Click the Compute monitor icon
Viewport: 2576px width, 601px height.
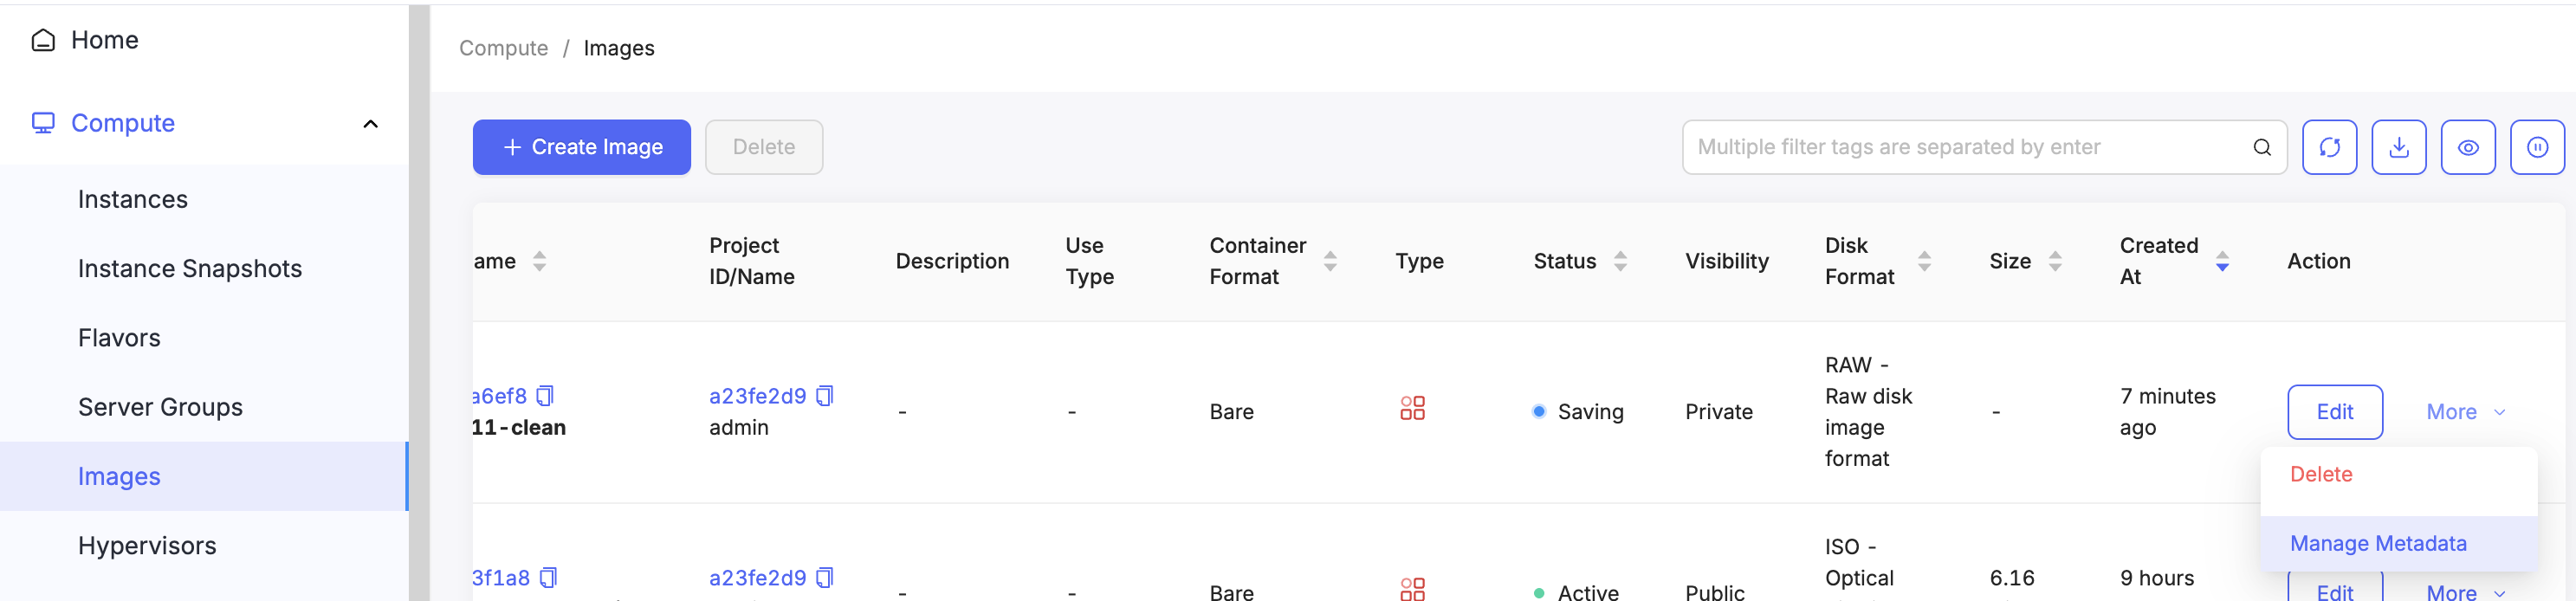(43, 123)
